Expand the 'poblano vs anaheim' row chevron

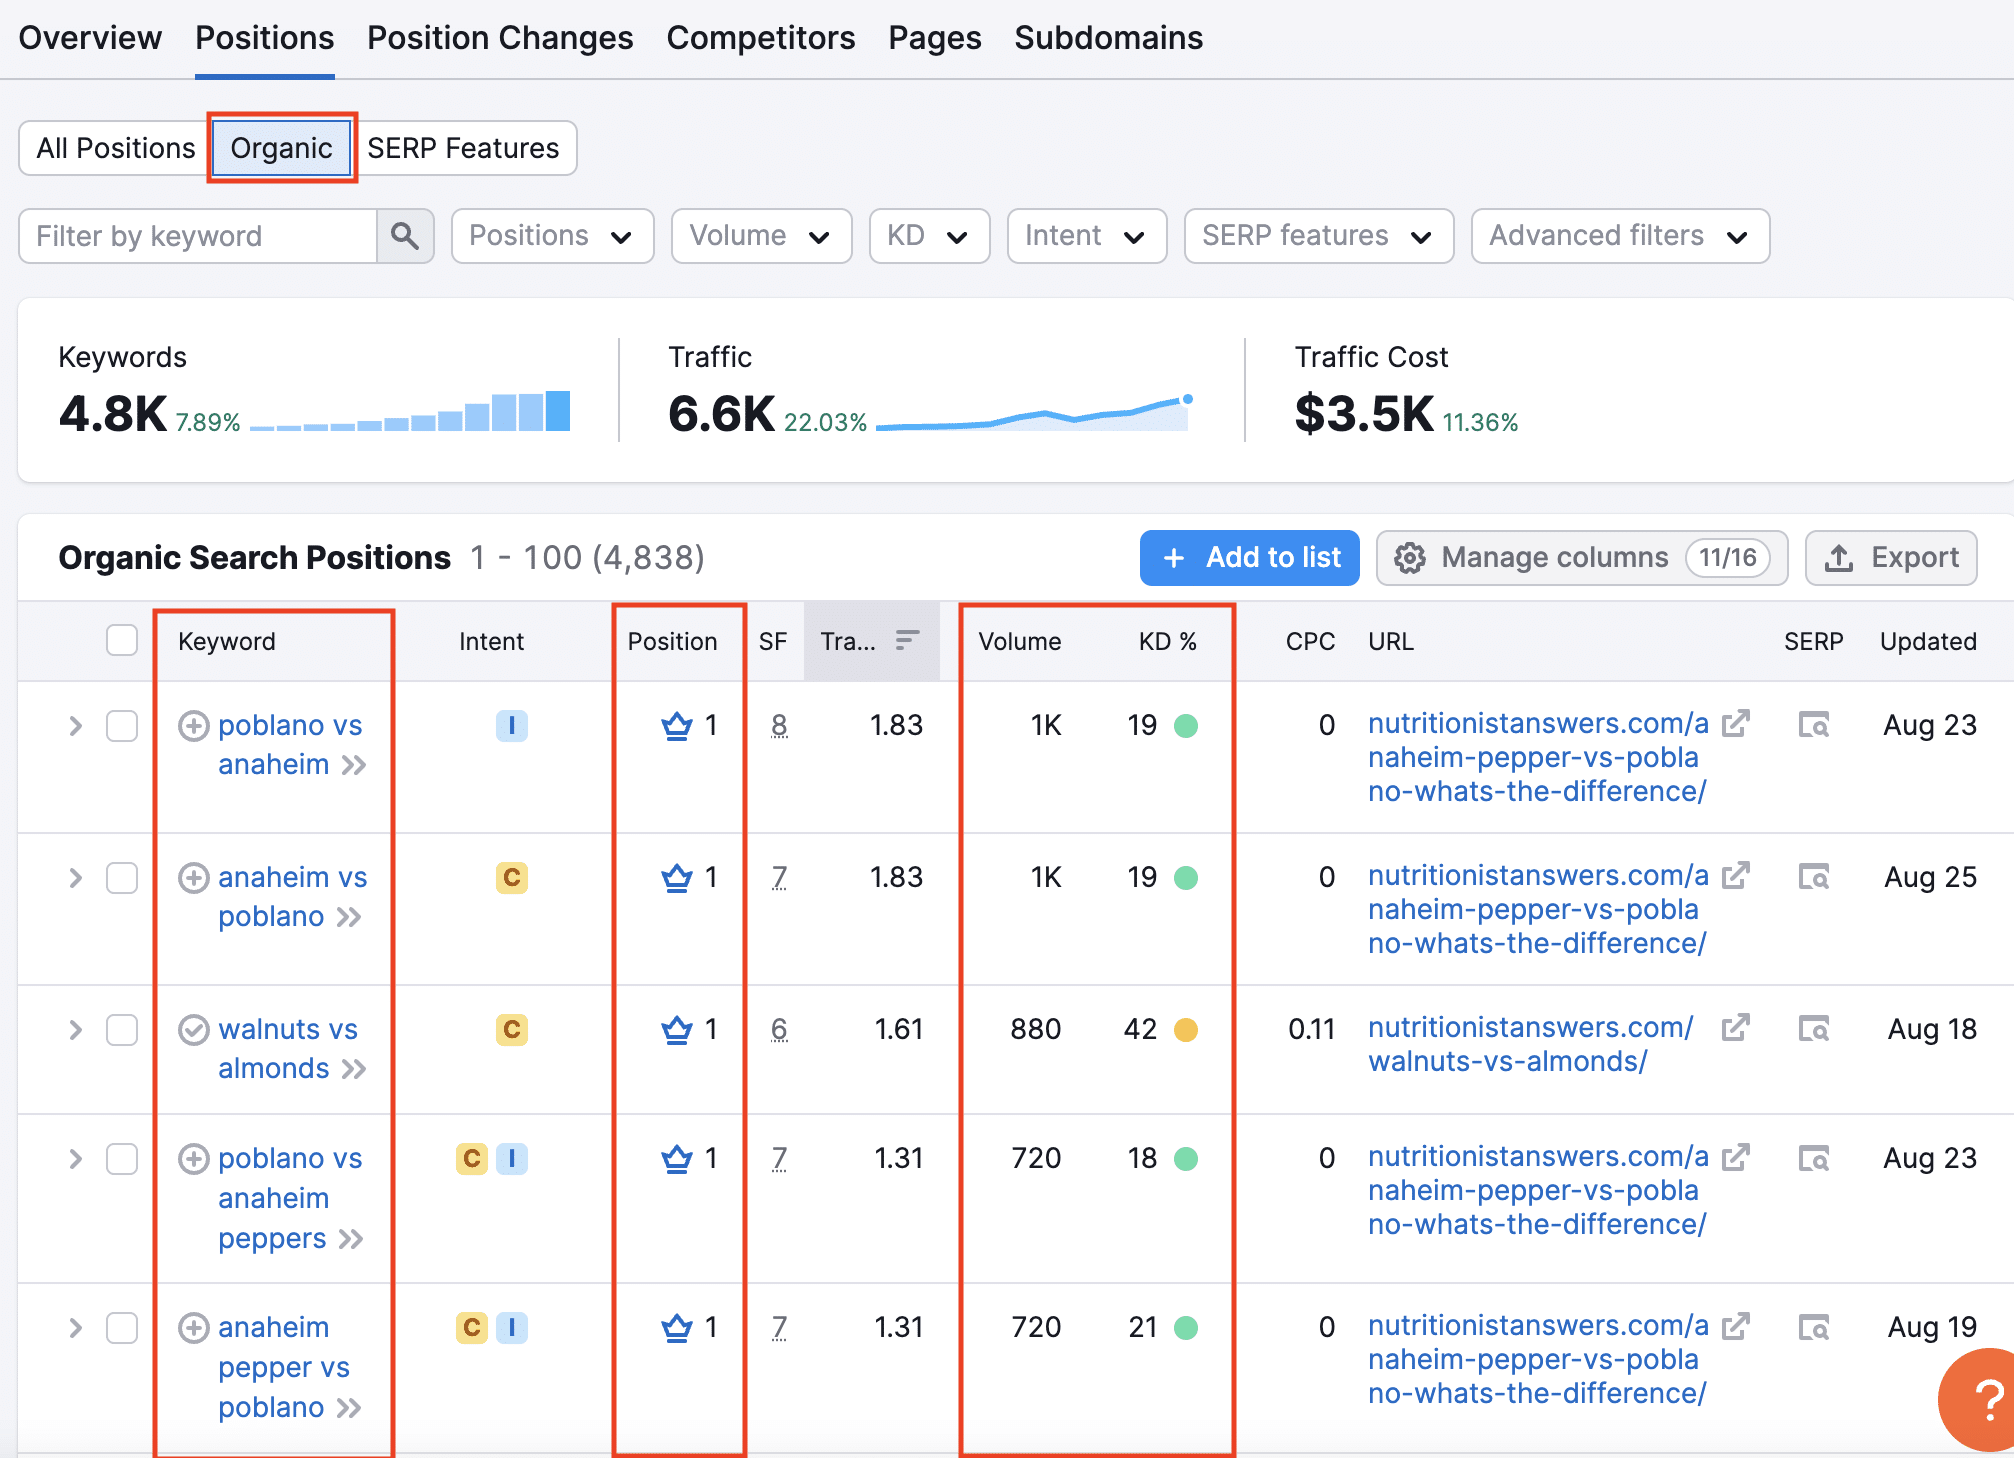tap(75, 726)
